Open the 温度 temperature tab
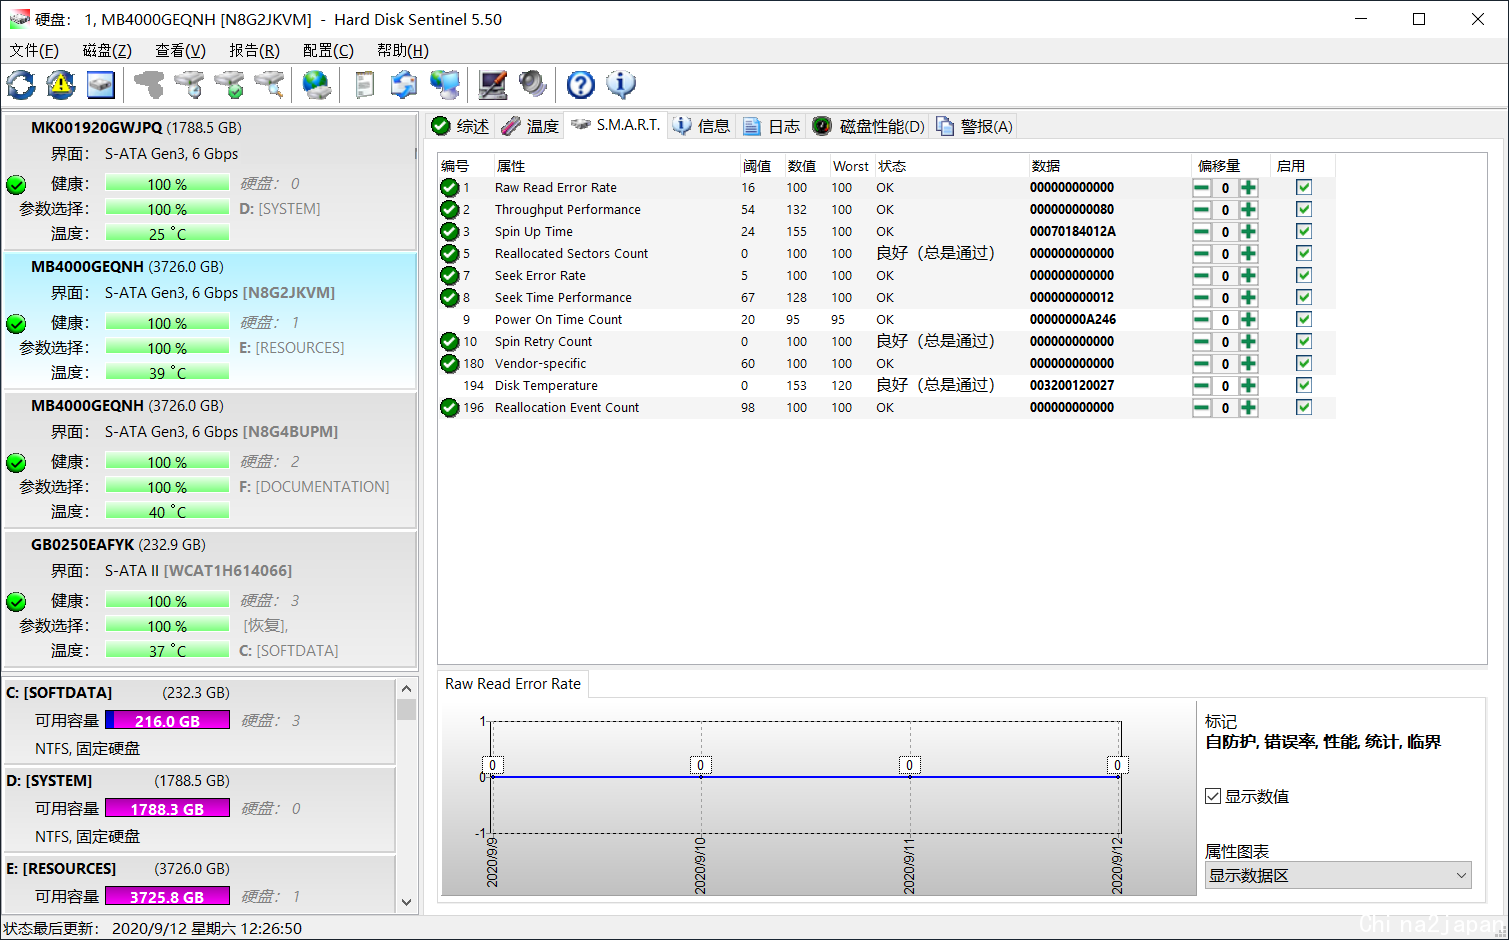 coord(530,126)
